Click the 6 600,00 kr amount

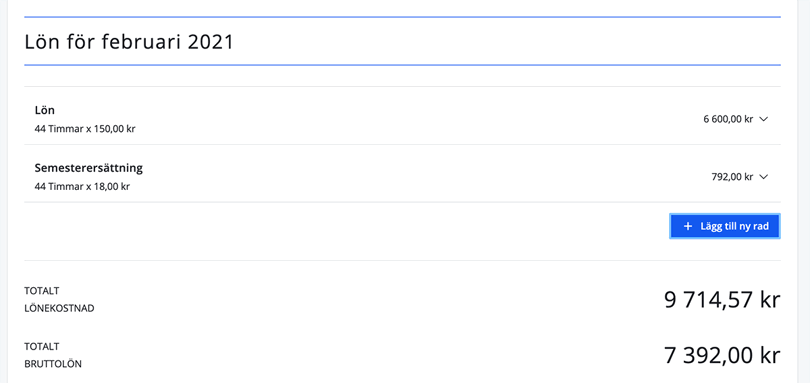tap(728, 119)
